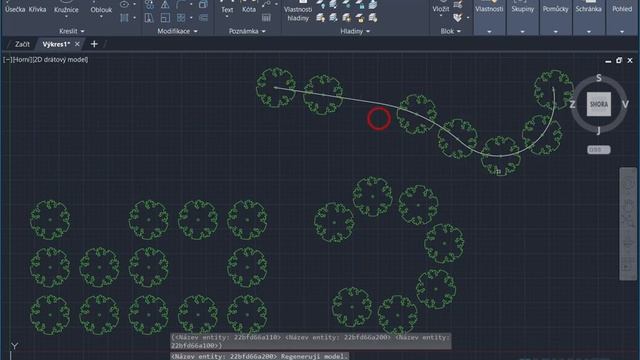Expand the Hladiny panel
Screen dimensions: 640x360
355,31
